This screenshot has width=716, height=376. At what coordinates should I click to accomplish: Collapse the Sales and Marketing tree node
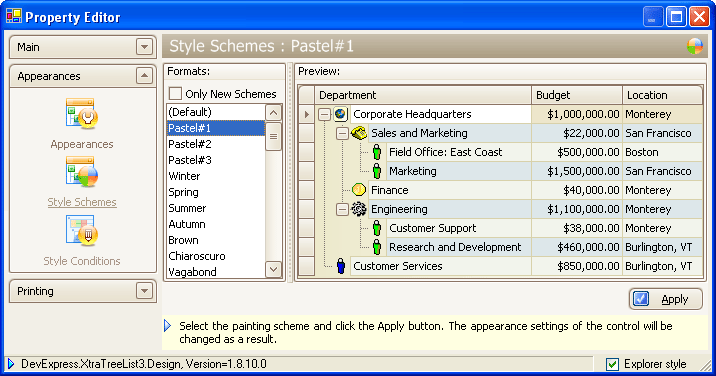tap(342, 133)
